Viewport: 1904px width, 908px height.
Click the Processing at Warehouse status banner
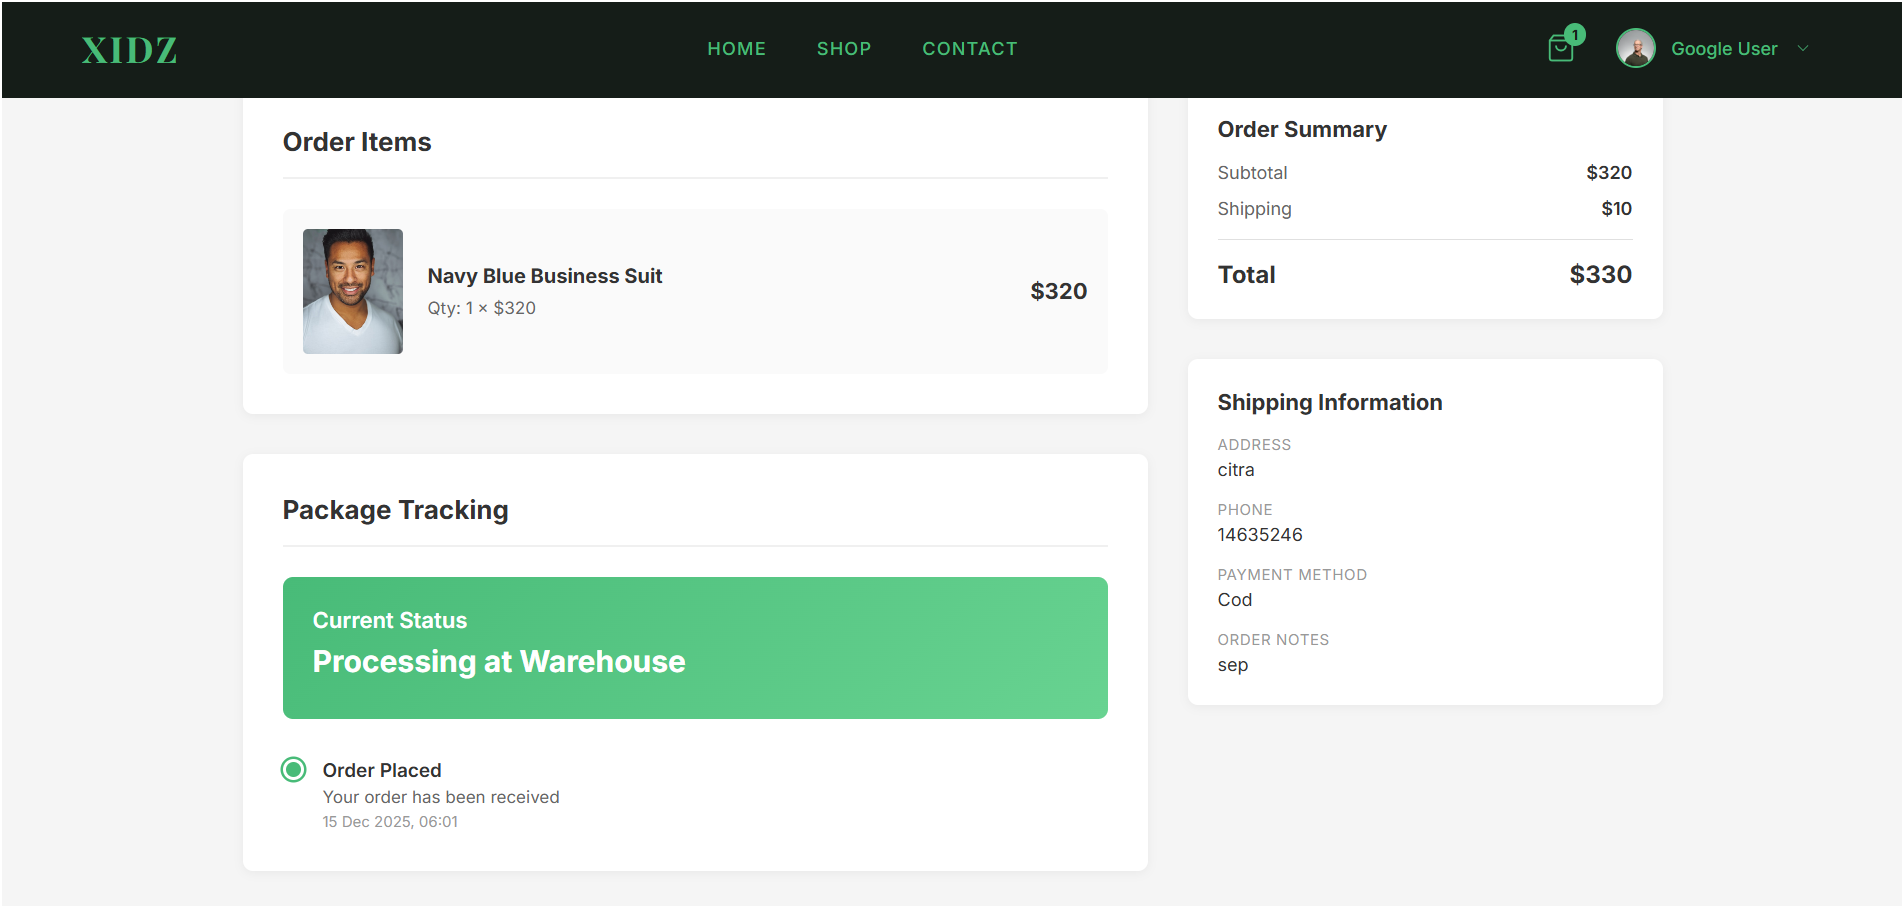click(x=695, y=647)
